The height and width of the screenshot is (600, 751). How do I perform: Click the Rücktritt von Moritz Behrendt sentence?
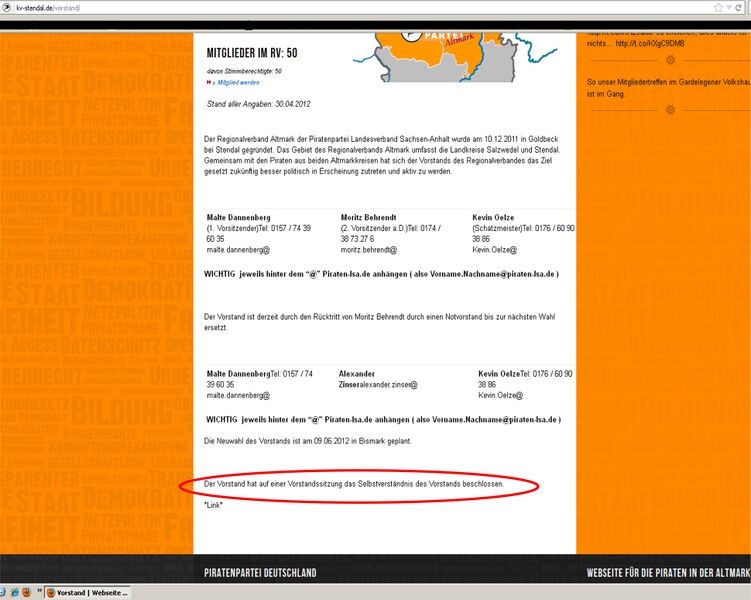click(379, 322)
